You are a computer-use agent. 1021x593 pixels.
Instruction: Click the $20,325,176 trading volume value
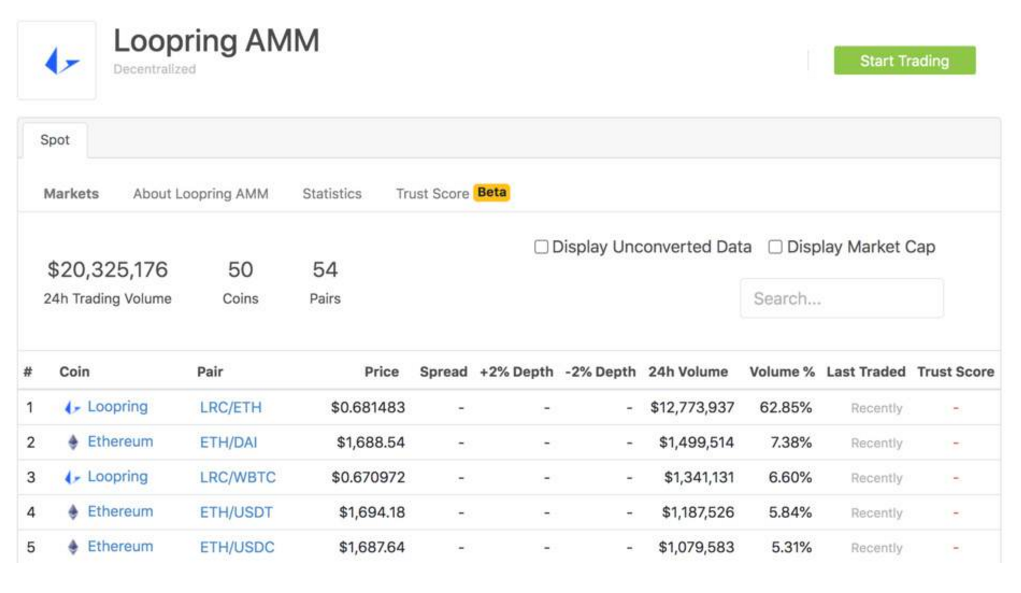pyautogui.click(x=107, y=269)
